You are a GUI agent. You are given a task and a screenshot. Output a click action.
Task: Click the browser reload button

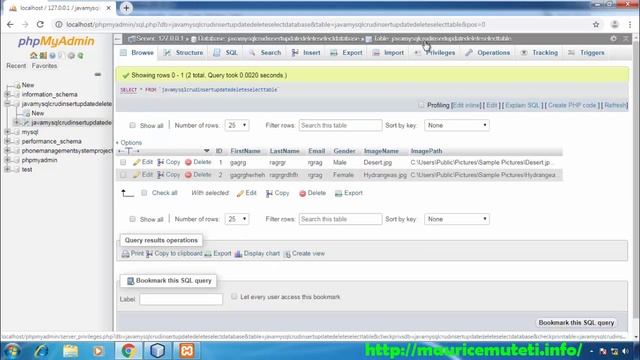click(x=40, y=24)
